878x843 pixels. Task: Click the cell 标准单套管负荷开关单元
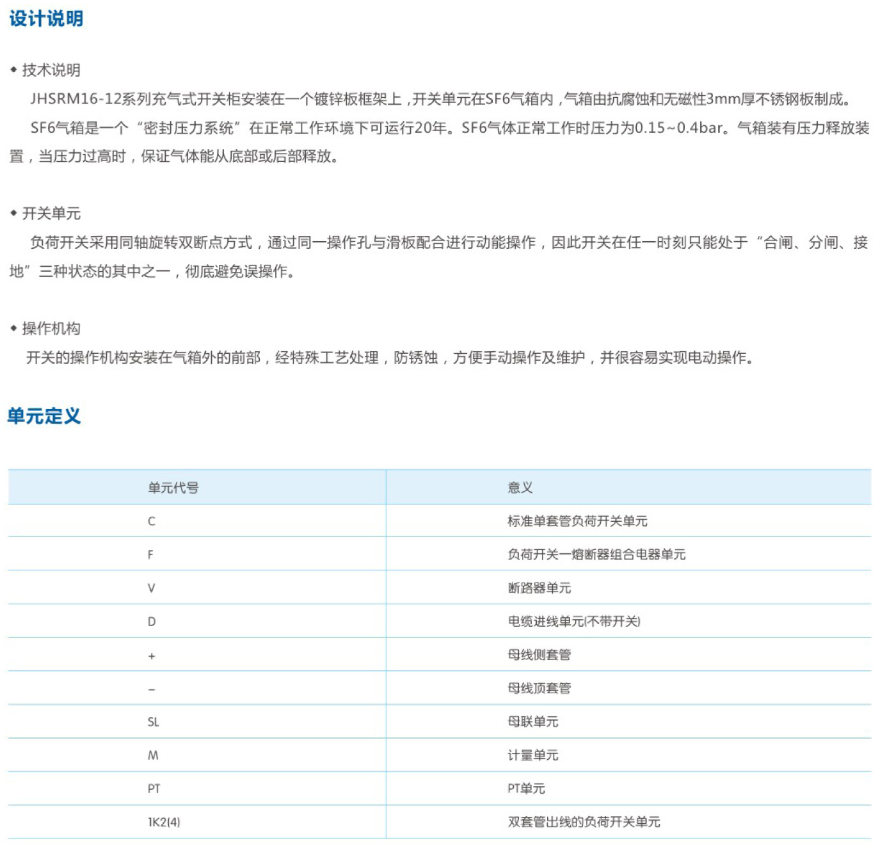(x=577, y=521)
